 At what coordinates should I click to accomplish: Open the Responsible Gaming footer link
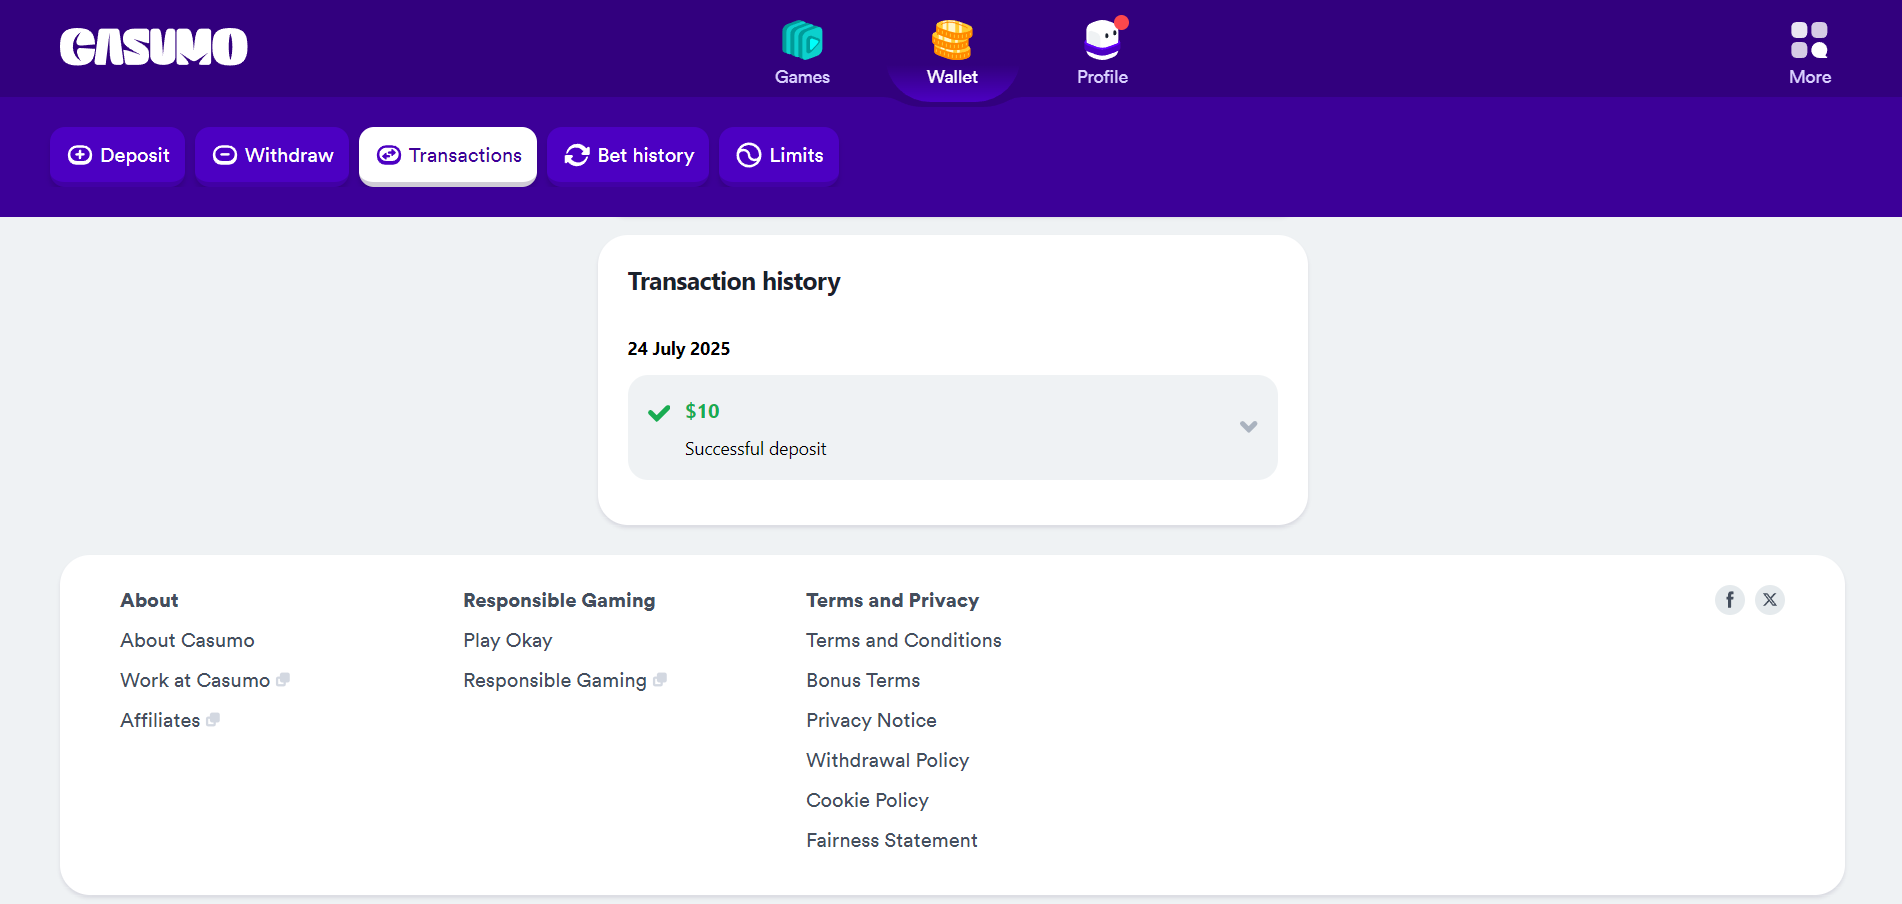[x=555, y=680]
